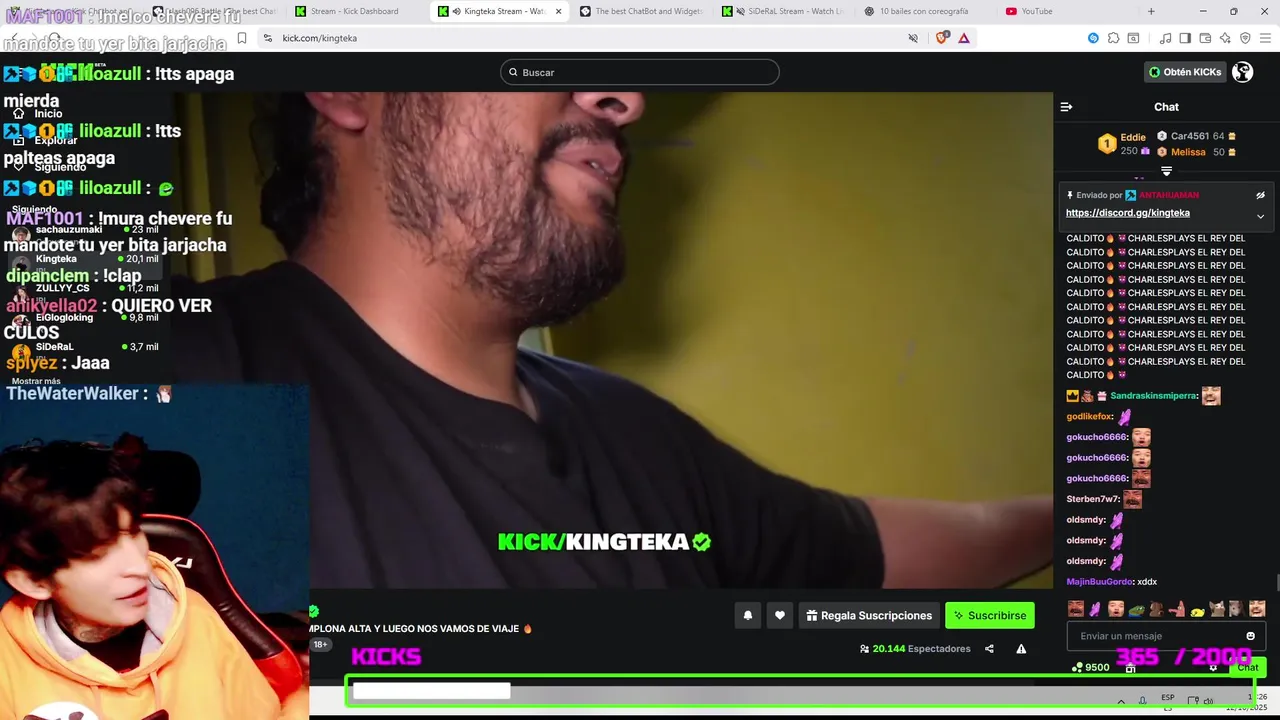
Task: Open the Shazam extension icon
Action: [1093, 38]
